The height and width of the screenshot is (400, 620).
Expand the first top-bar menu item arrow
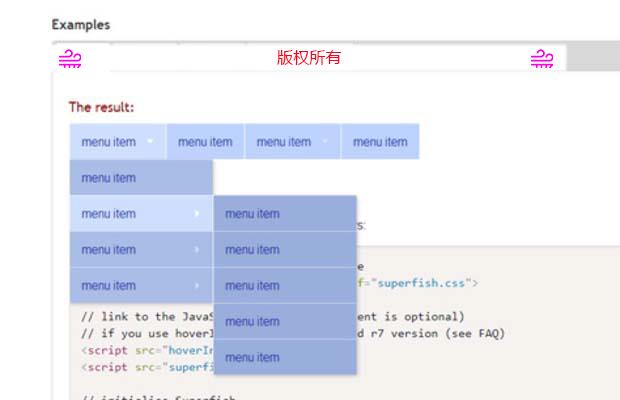pos(150,142)
